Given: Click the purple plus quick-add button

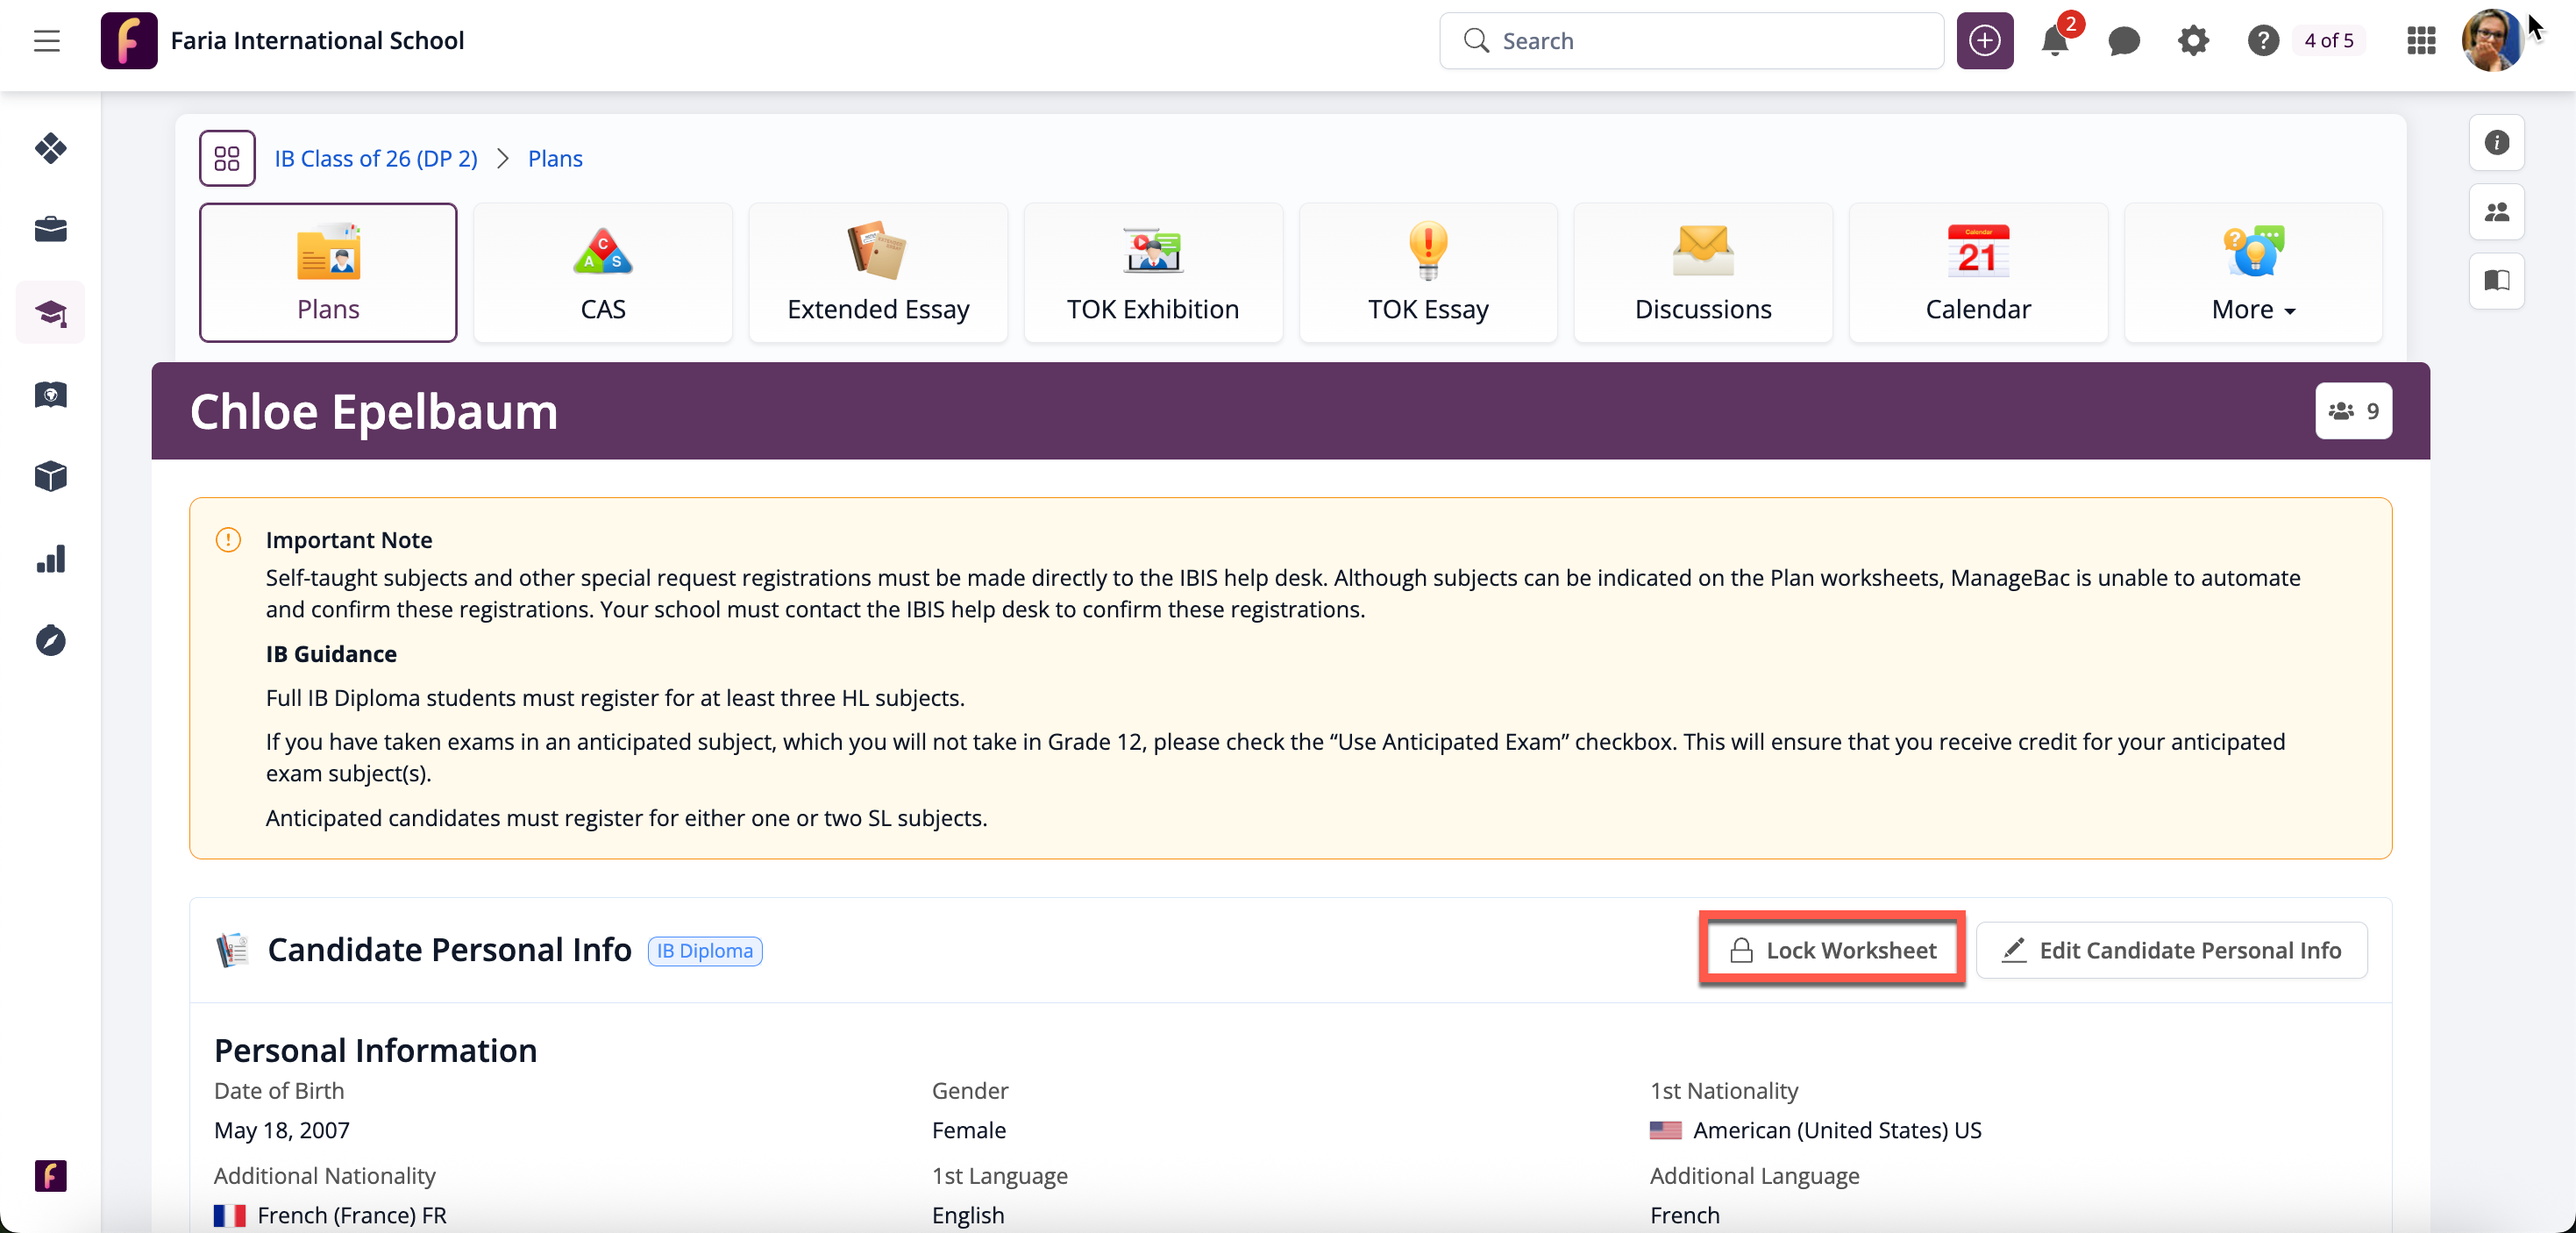Looking at the screenshot, I should [x=1984, y=41].
